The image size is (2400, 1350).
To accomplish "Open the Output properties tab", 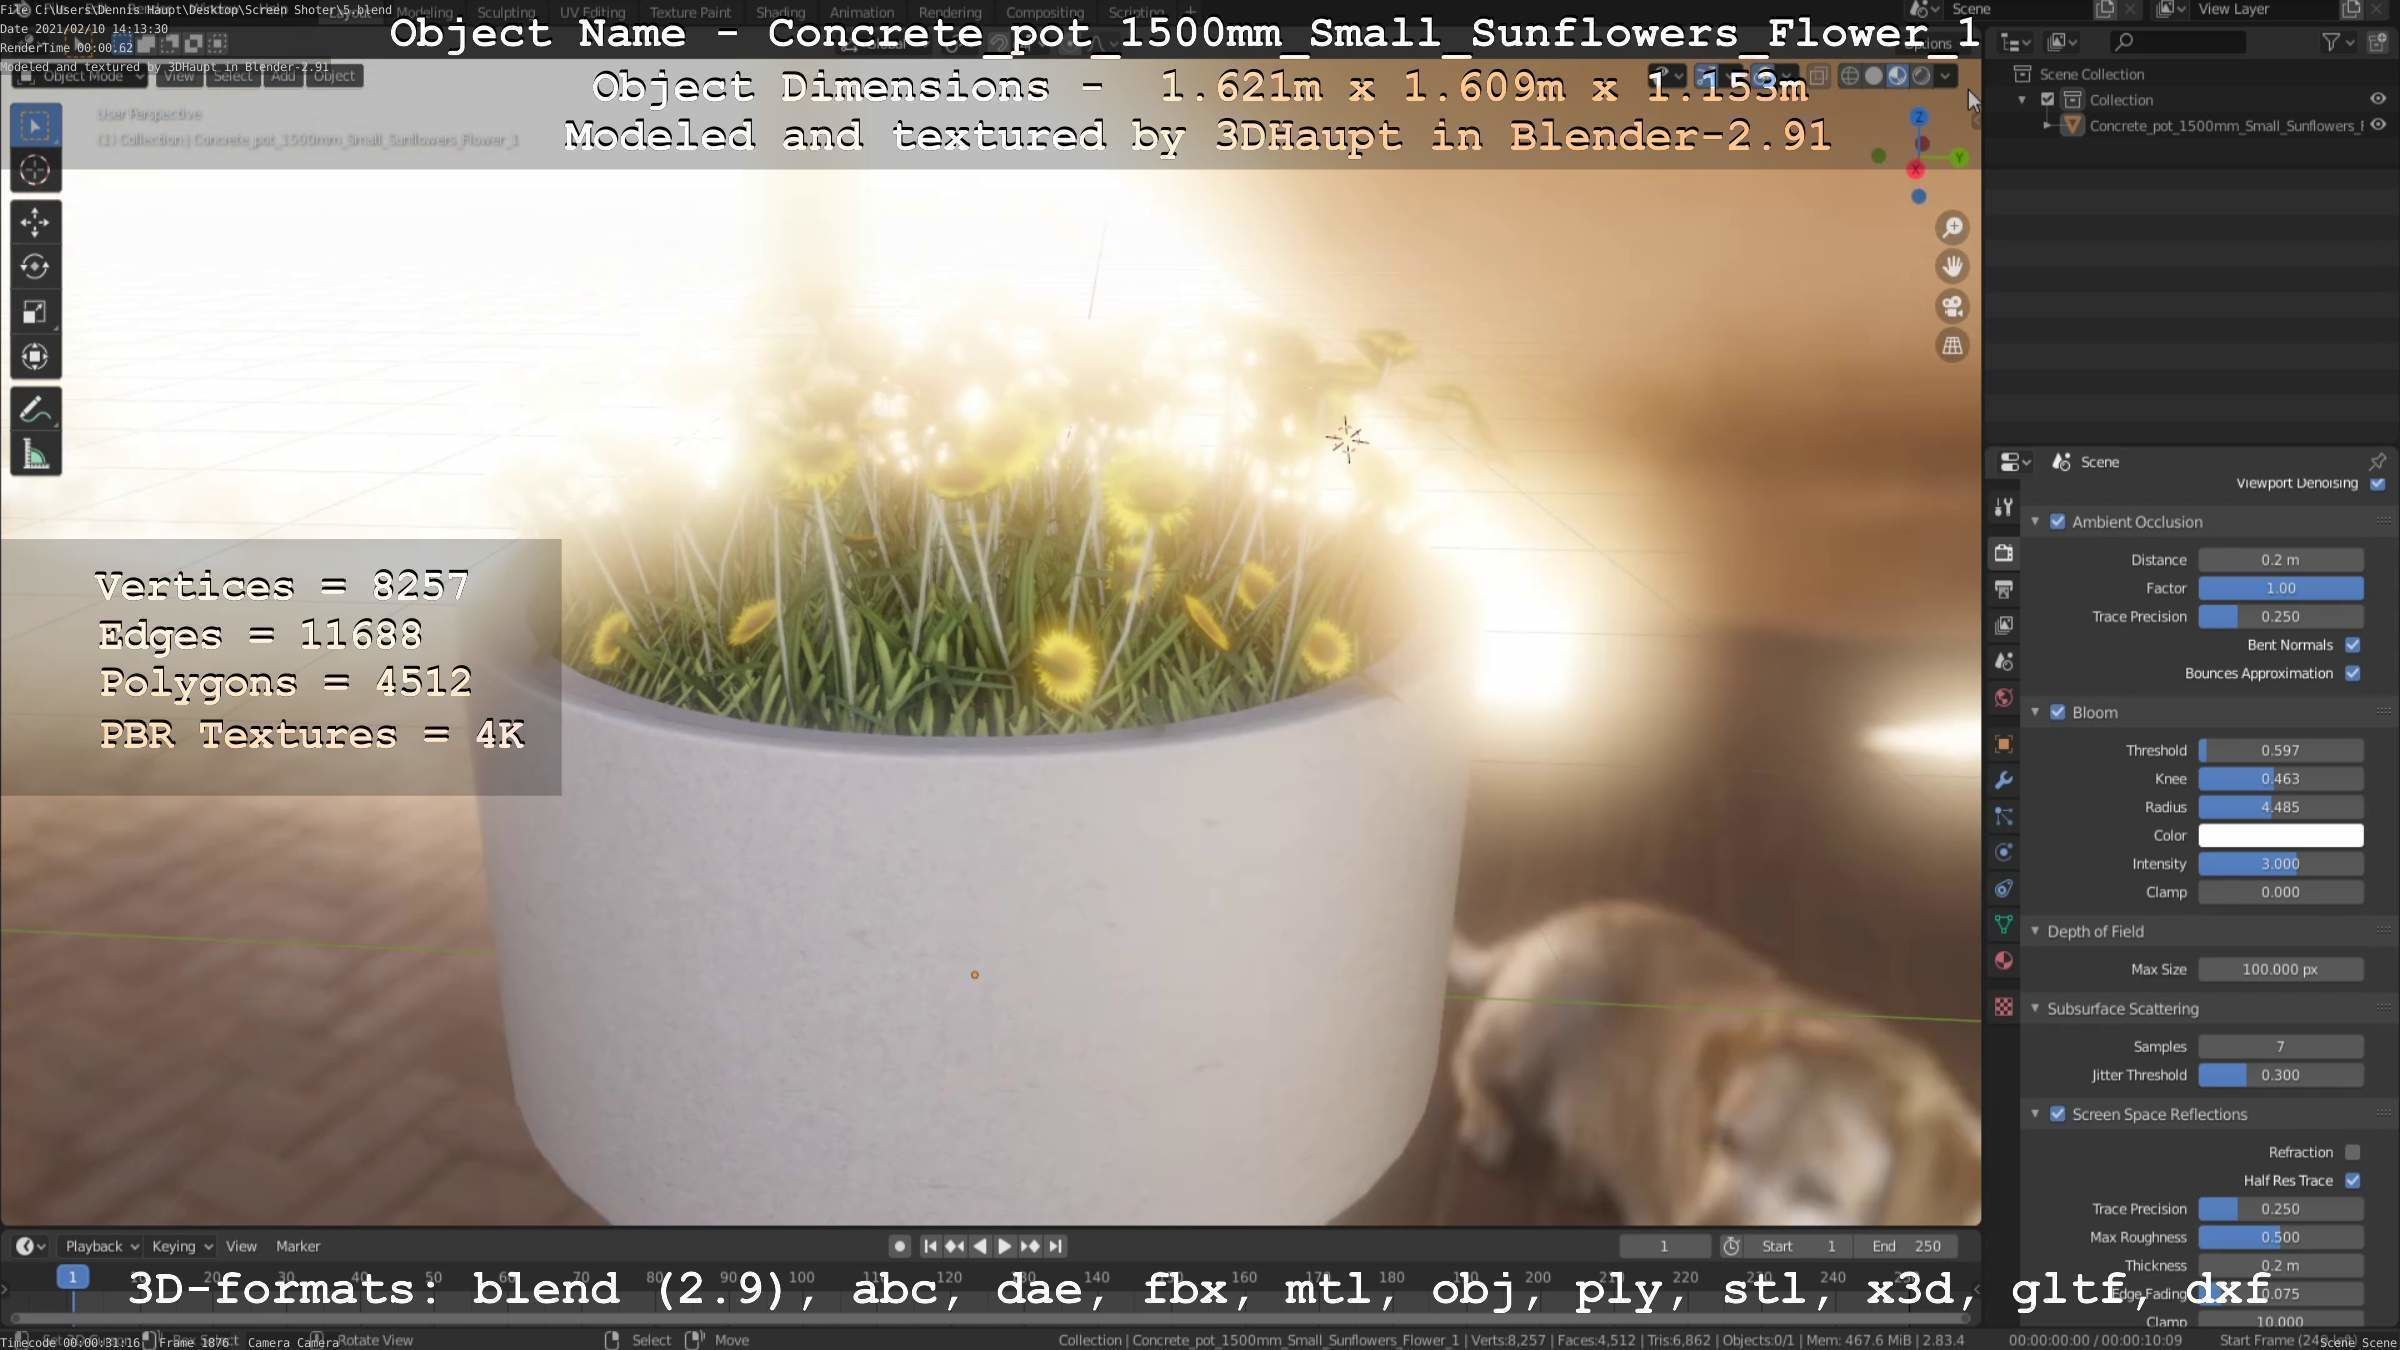I will pos(2004,589).
